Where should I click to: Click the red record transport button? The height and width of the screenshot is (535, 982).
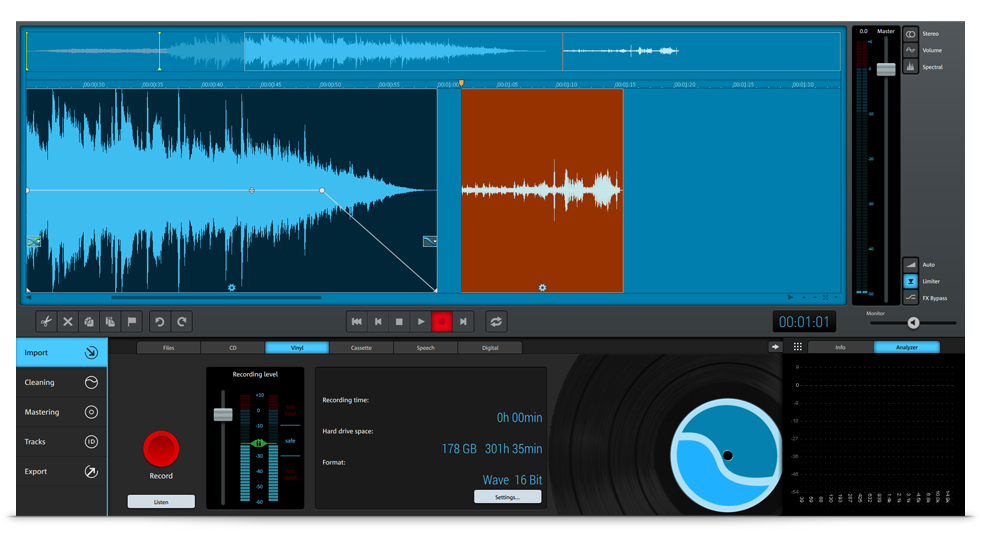coord(441,322)
